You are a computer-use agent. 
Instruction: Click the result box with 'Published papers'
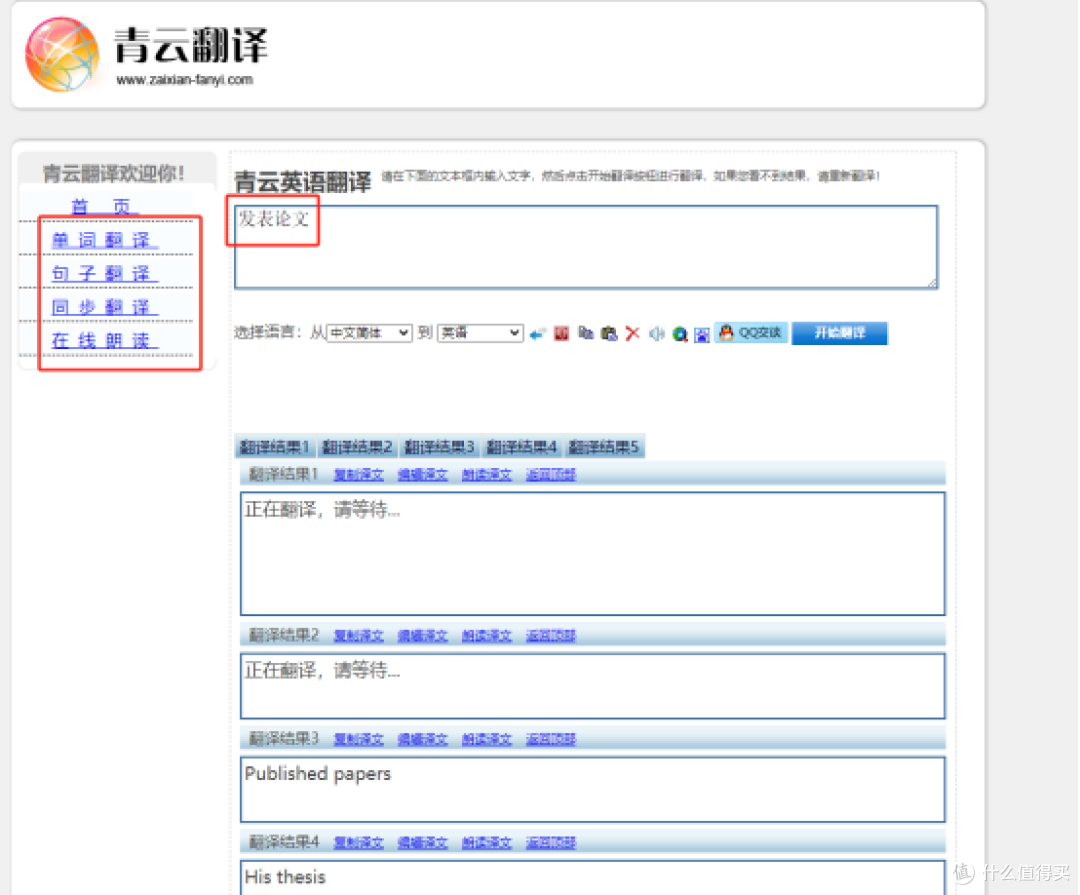click(x=592, y=790)
